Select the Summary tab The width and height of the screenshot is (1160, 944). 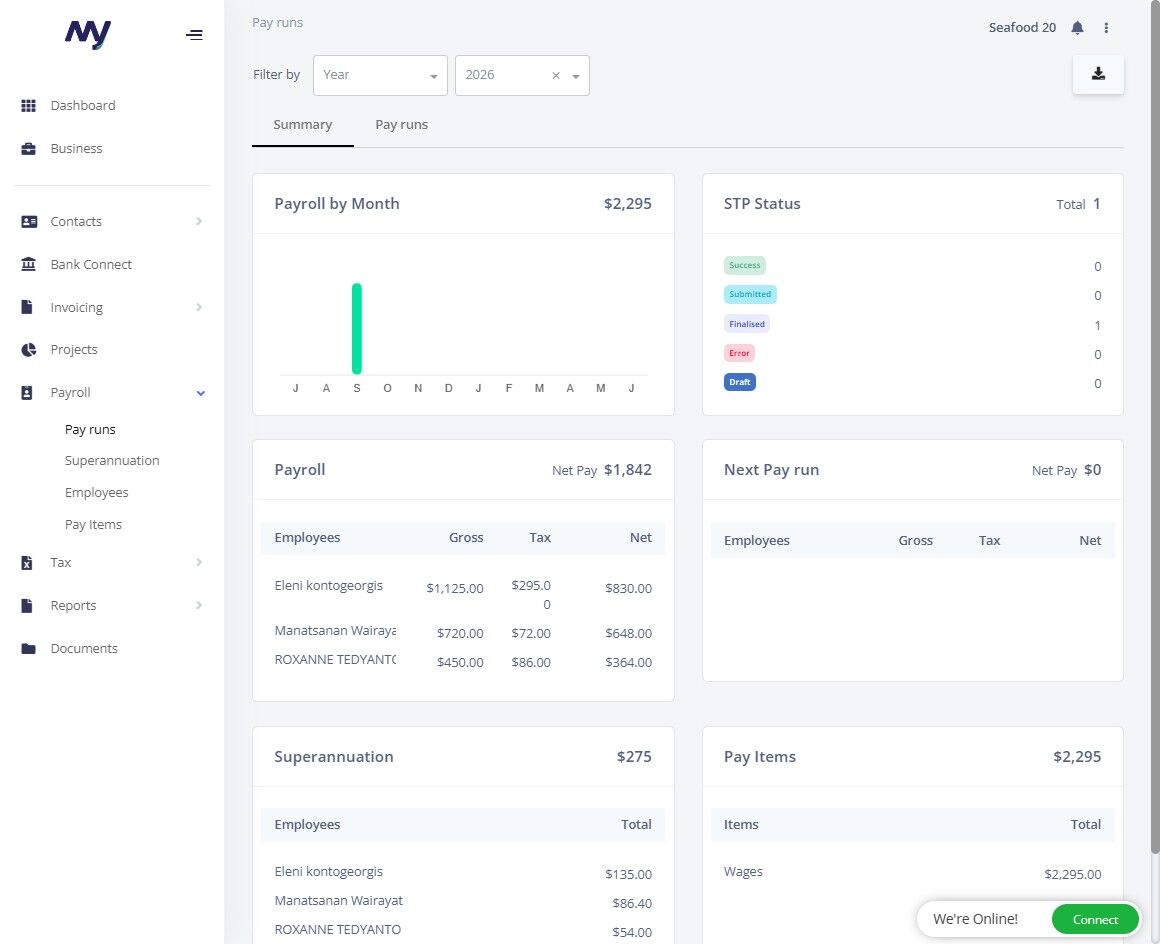point(303,125)
